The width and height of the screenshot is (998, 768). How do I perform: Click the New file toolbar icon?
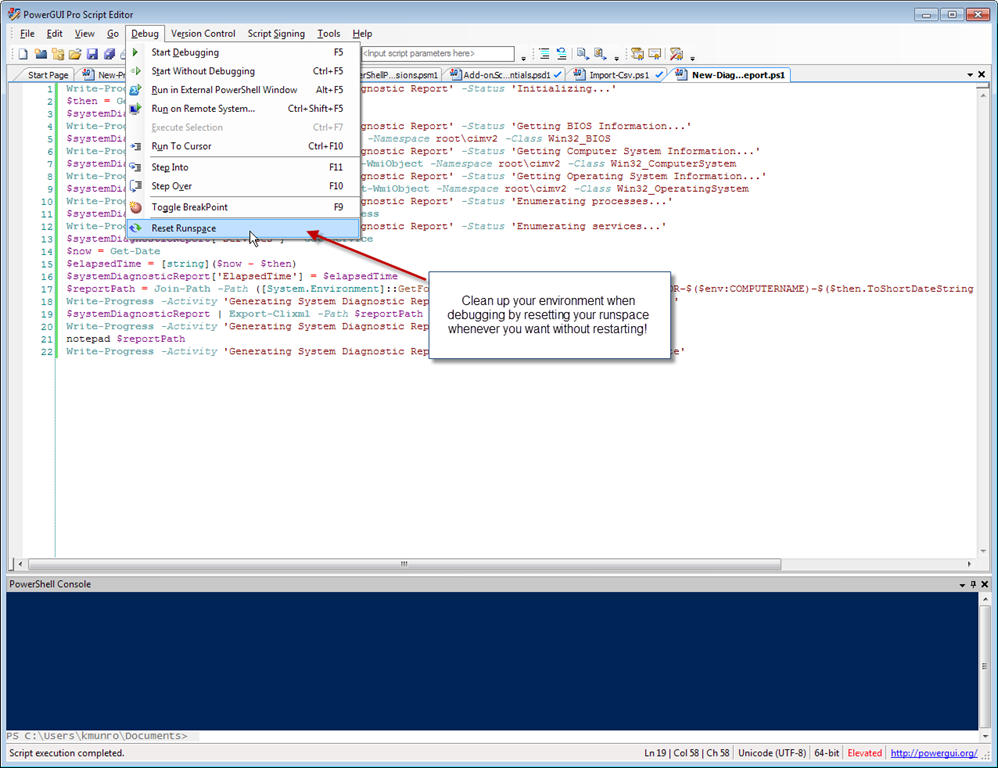coord(23,54)
